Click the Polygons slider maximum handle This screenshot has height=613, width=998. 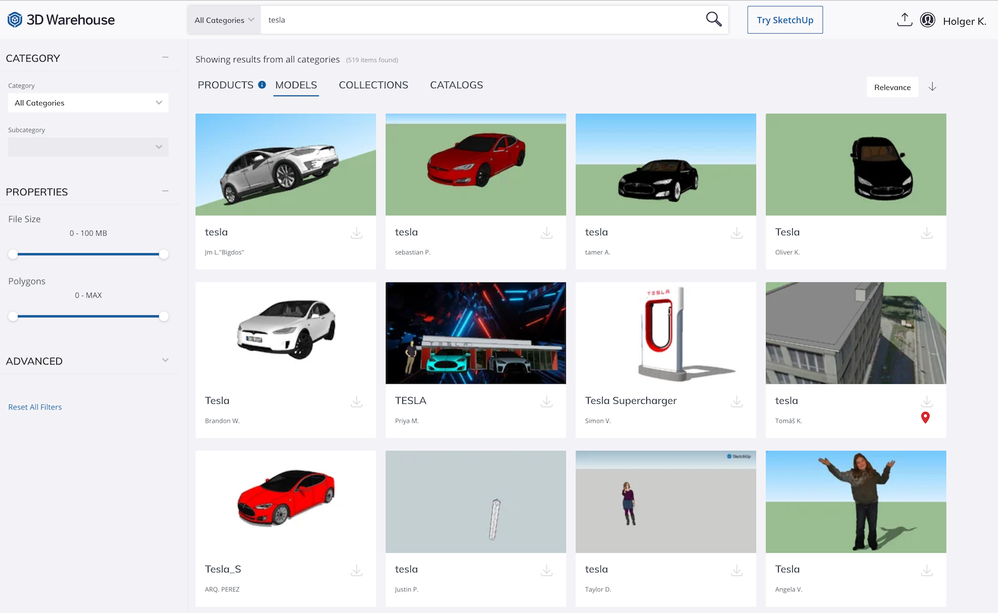pos(164,316)
